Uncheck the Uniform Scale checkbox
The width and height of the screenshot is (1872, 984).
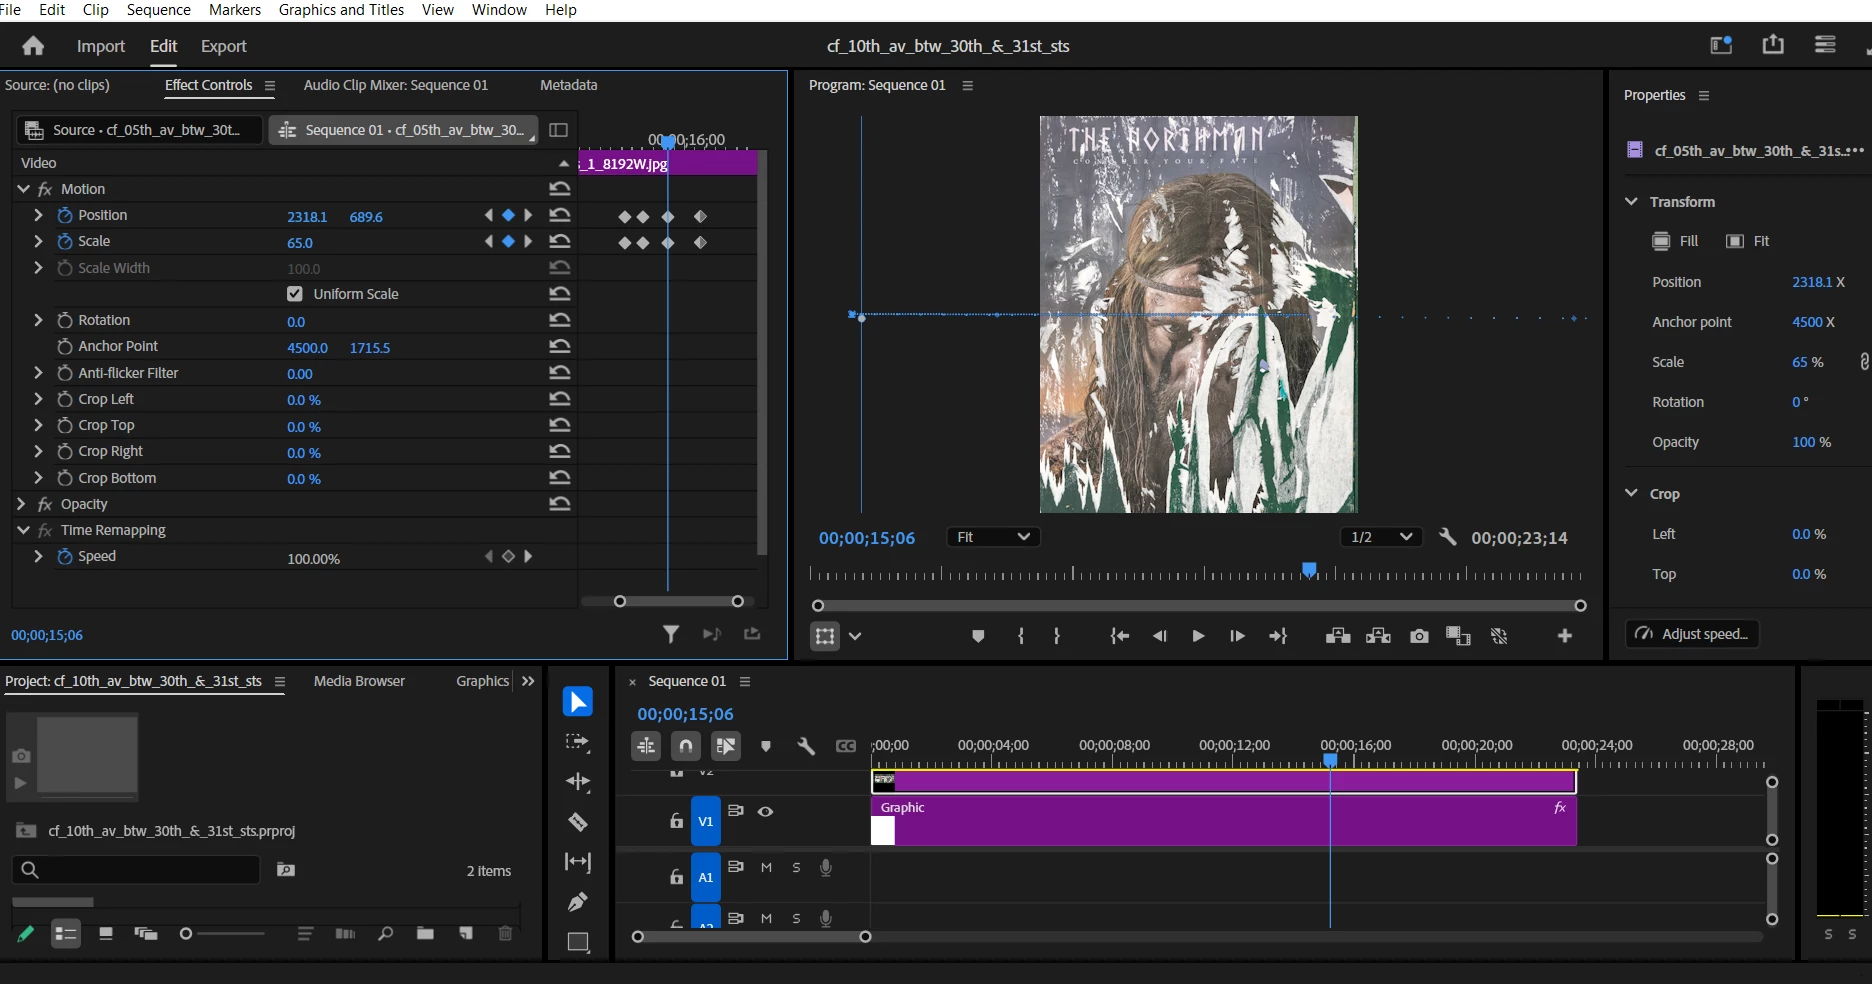click(x=295, y=294)
